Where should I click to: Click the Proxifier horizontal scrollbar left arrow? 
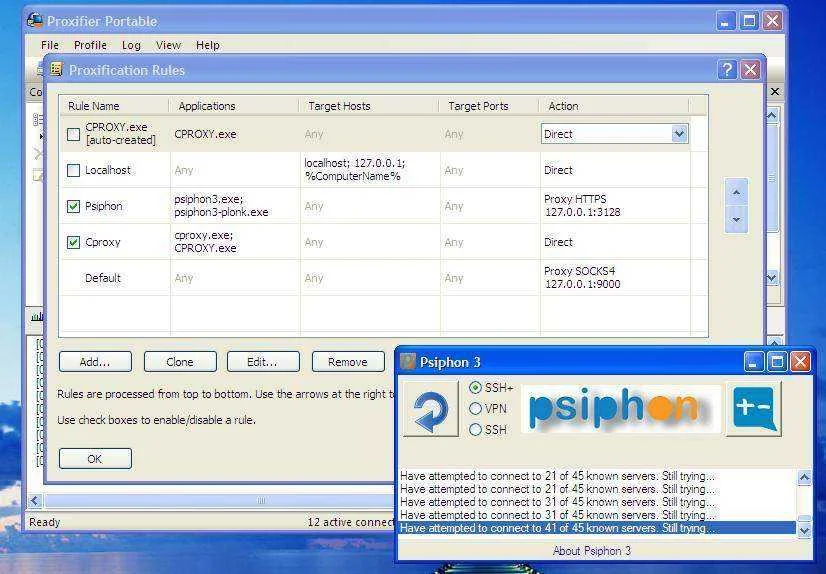pos(35,500)
